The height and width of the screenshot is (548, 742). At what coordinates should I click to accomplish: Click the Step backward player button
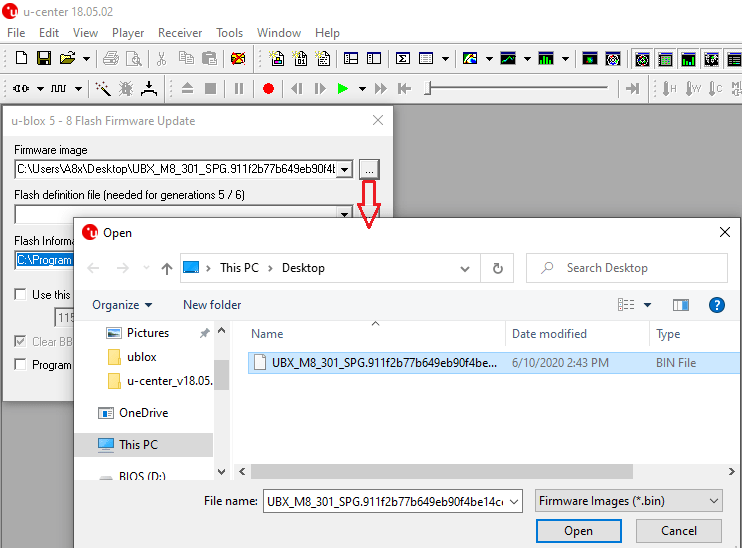(x=297, y=88)
